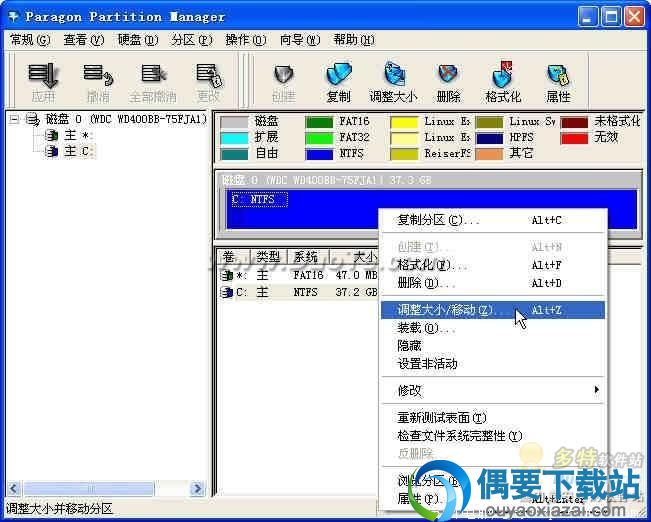Click the navy HPFS legend swatch
The height and width of the screenshot is (522, 651).
pyautogui.click(x=489, y=138)
